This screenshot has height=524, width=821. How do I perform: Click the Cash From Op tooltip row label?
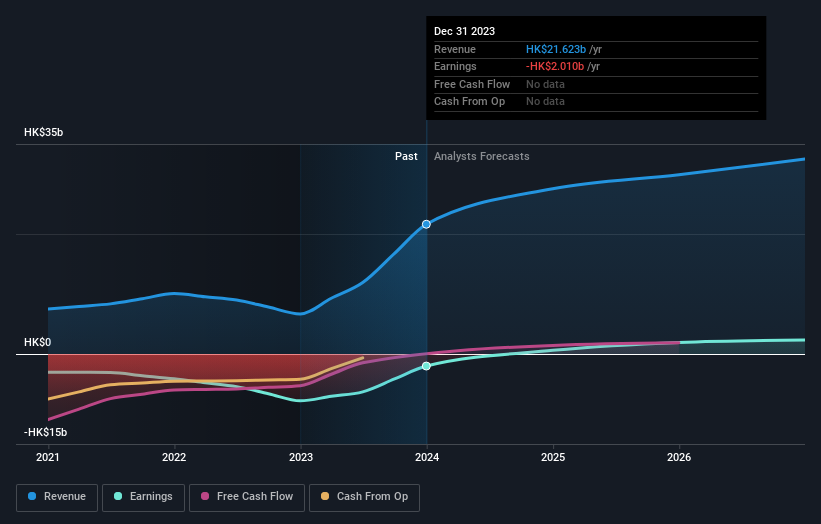[469, 102]
